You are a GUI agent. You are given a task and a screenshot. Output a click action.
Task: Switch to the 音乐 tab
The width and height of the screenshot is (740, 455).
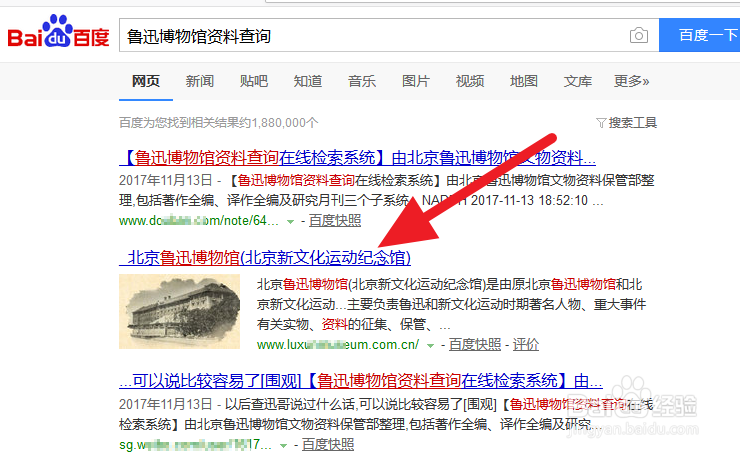coord(362,81)
